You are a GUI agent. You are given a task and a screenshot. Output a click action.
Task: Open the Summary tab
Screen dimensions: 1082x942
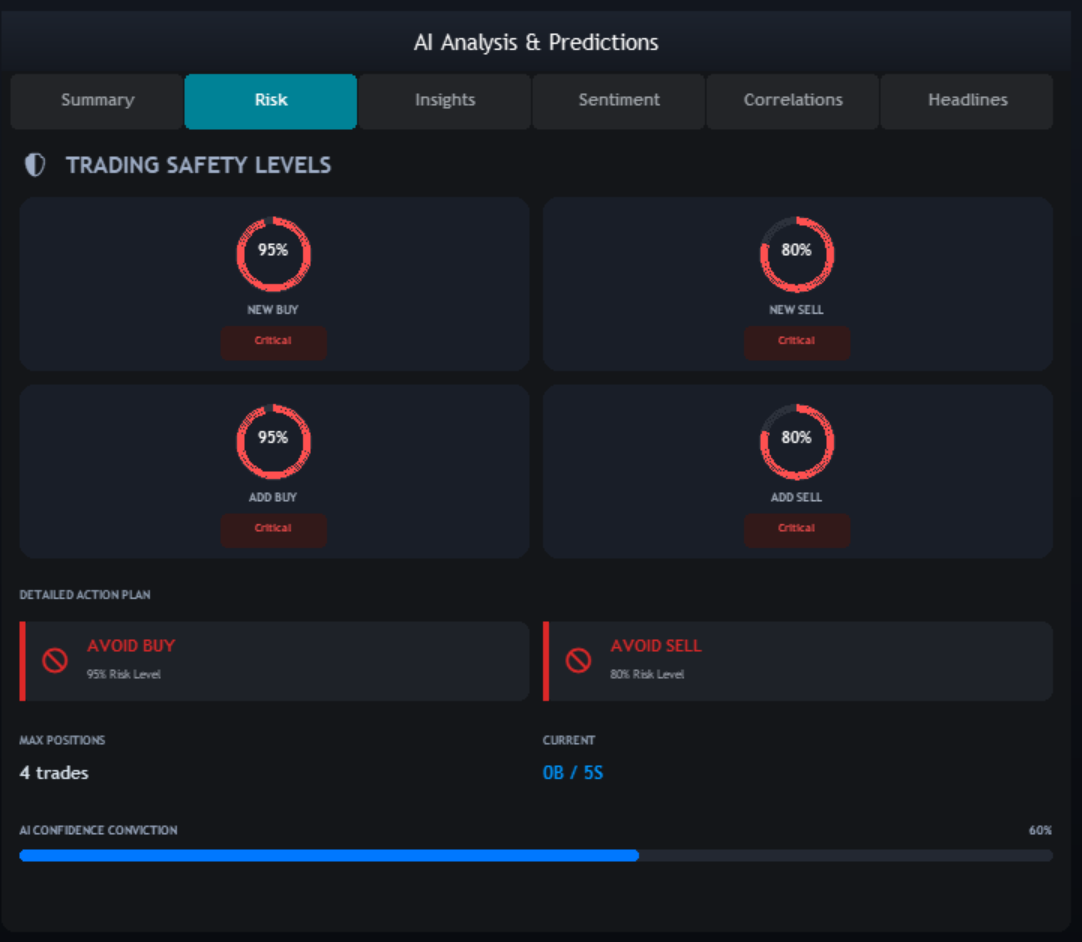[x=97, y=101]
